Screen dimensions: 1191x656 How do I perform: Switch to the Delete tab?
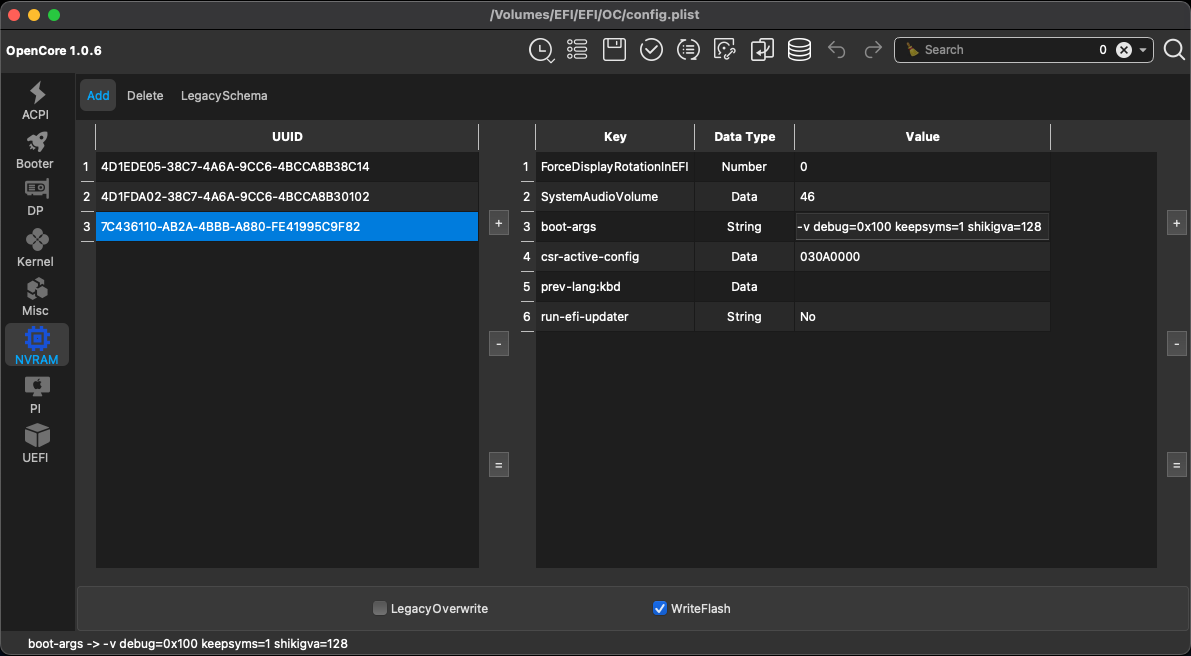(x=145, y=96)
